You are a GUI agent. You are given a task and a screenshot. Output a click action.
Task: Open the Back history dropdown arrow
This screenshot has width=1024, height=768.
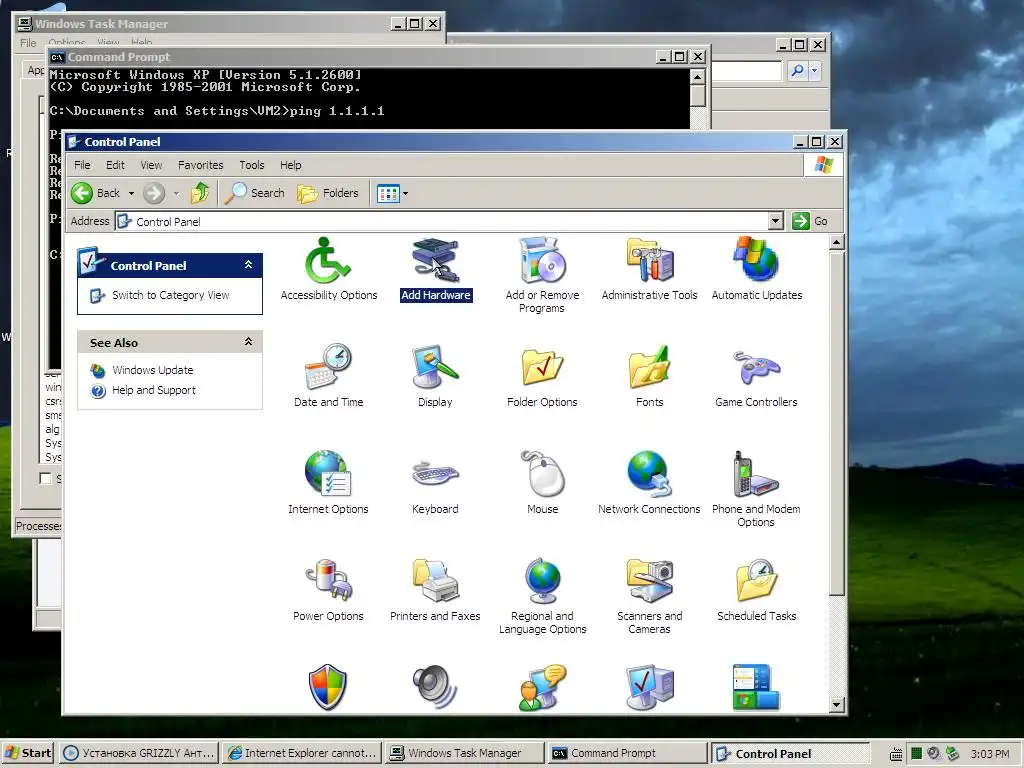click(x=131, y=193)
